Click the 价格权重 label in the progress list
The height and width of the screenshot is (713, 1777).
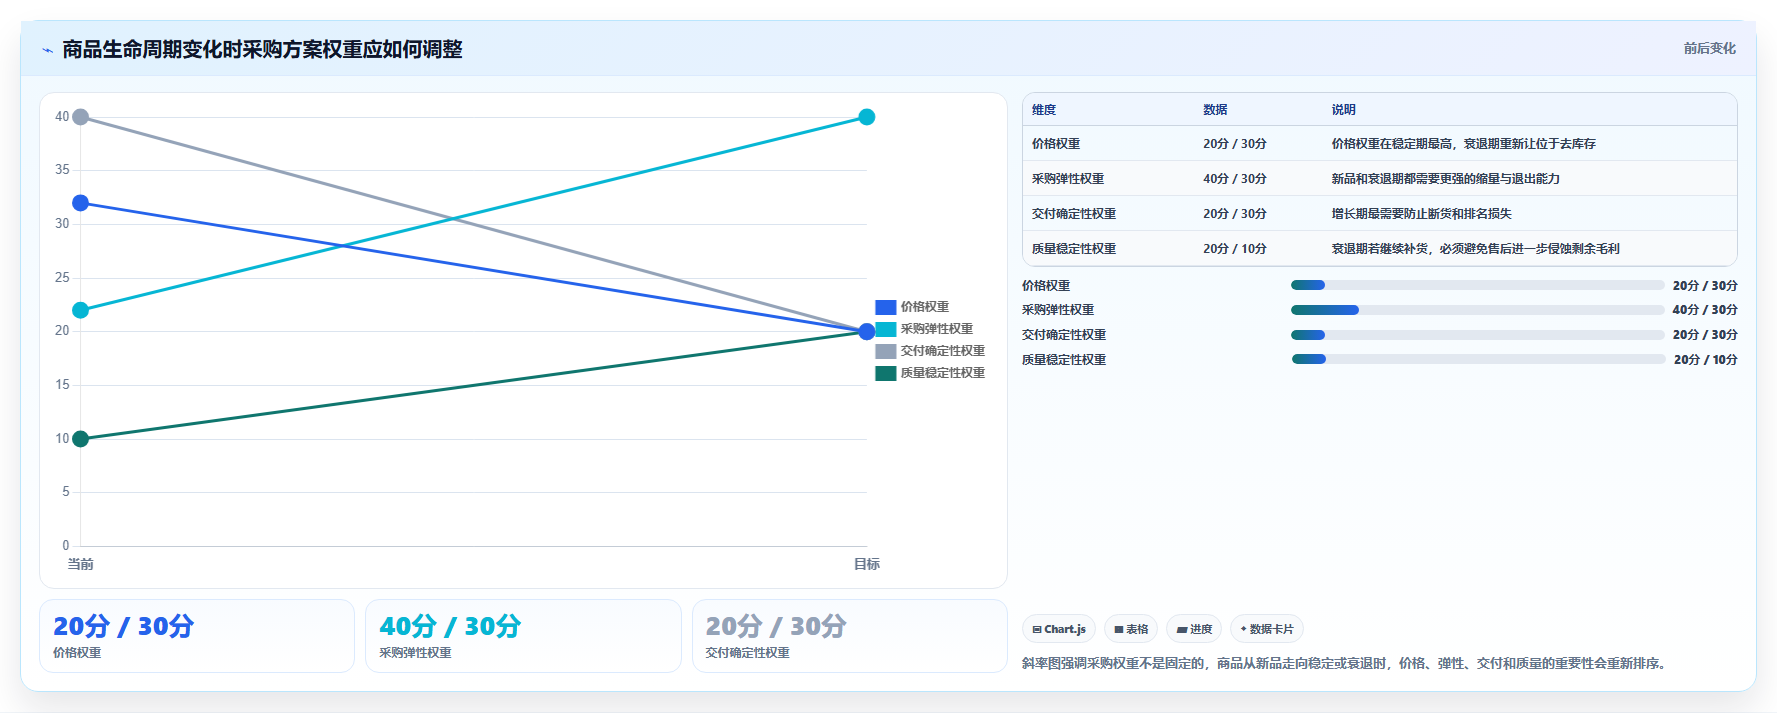pos(1046,286)
